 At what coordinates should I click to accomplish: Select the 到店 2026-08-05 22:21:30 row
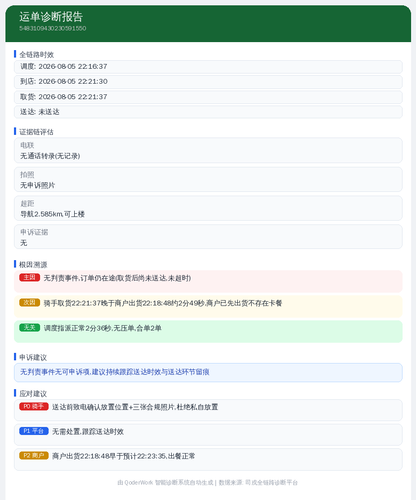[208, 82]
